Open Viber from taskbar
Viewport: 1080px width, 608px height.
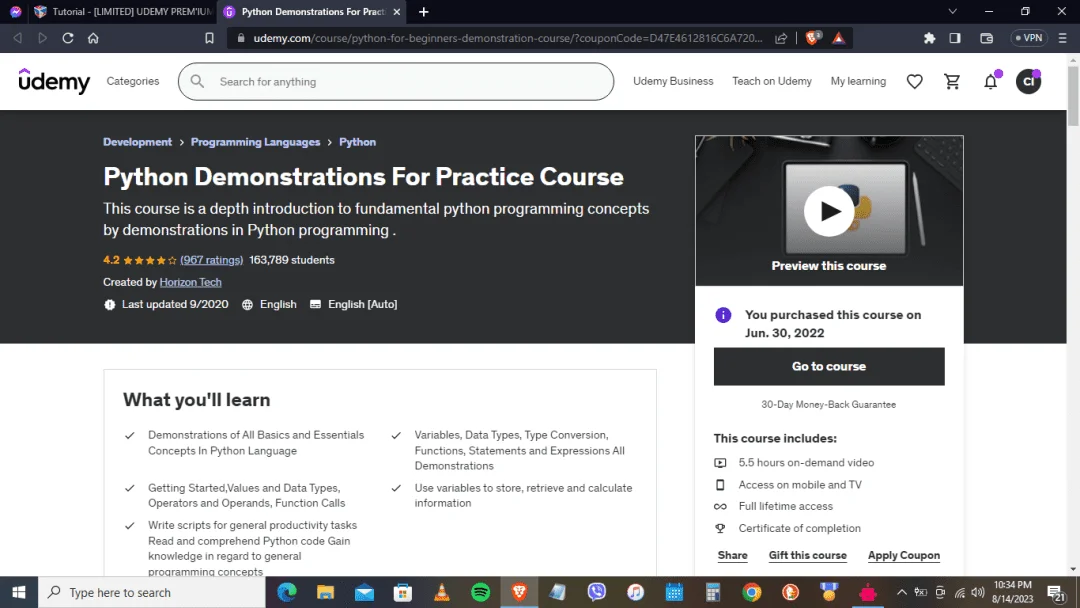[596, 592]
